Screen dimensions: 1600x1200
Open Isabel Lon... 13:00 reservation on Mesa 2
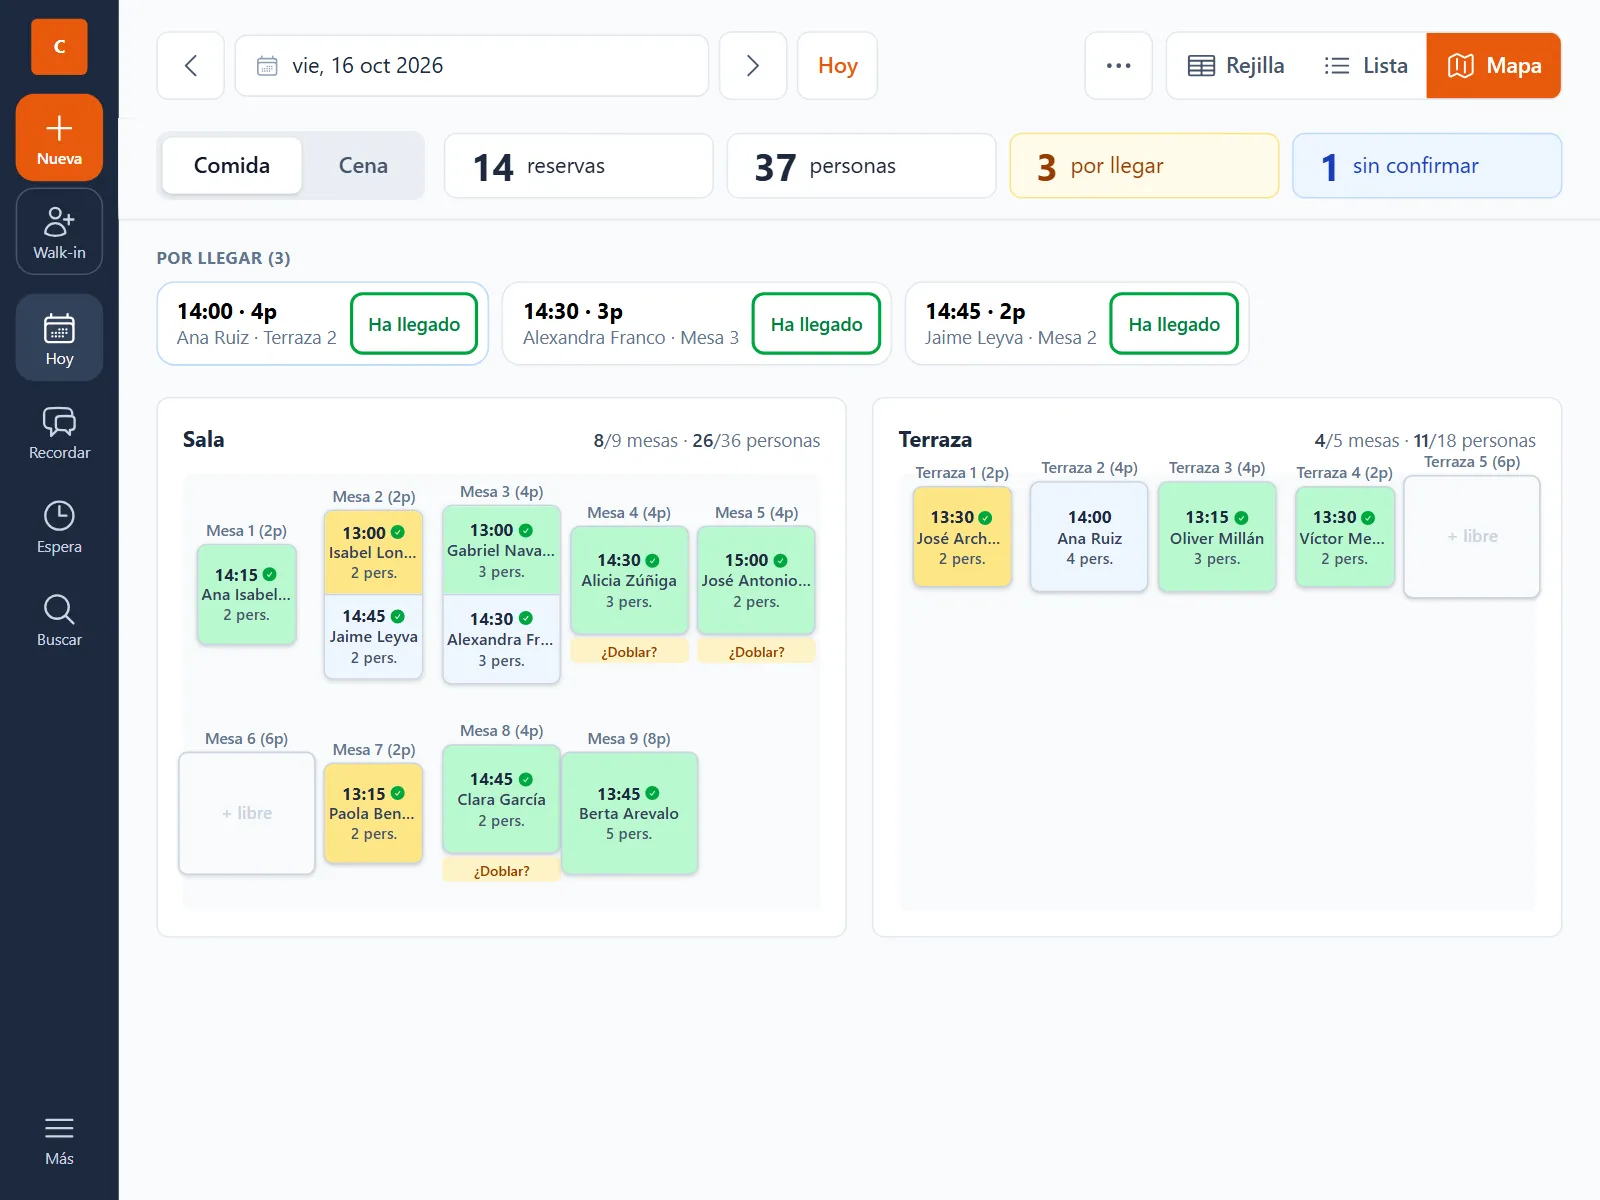coord(373,552)
